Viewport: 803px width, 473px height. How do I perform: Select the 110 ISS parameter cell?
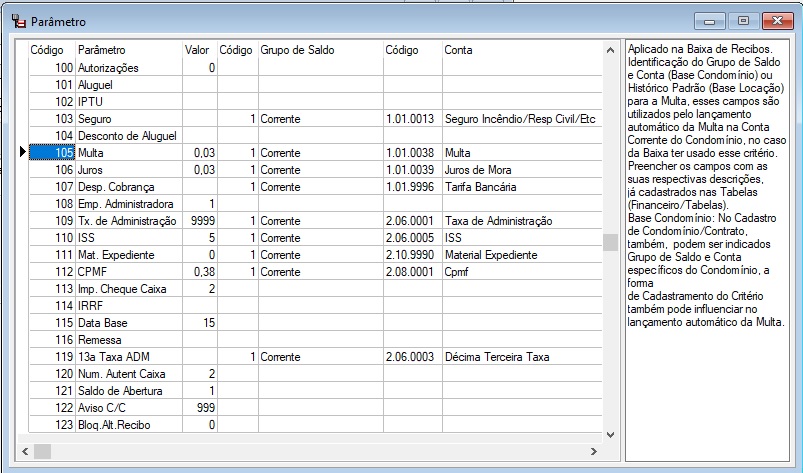coord(129,238)
